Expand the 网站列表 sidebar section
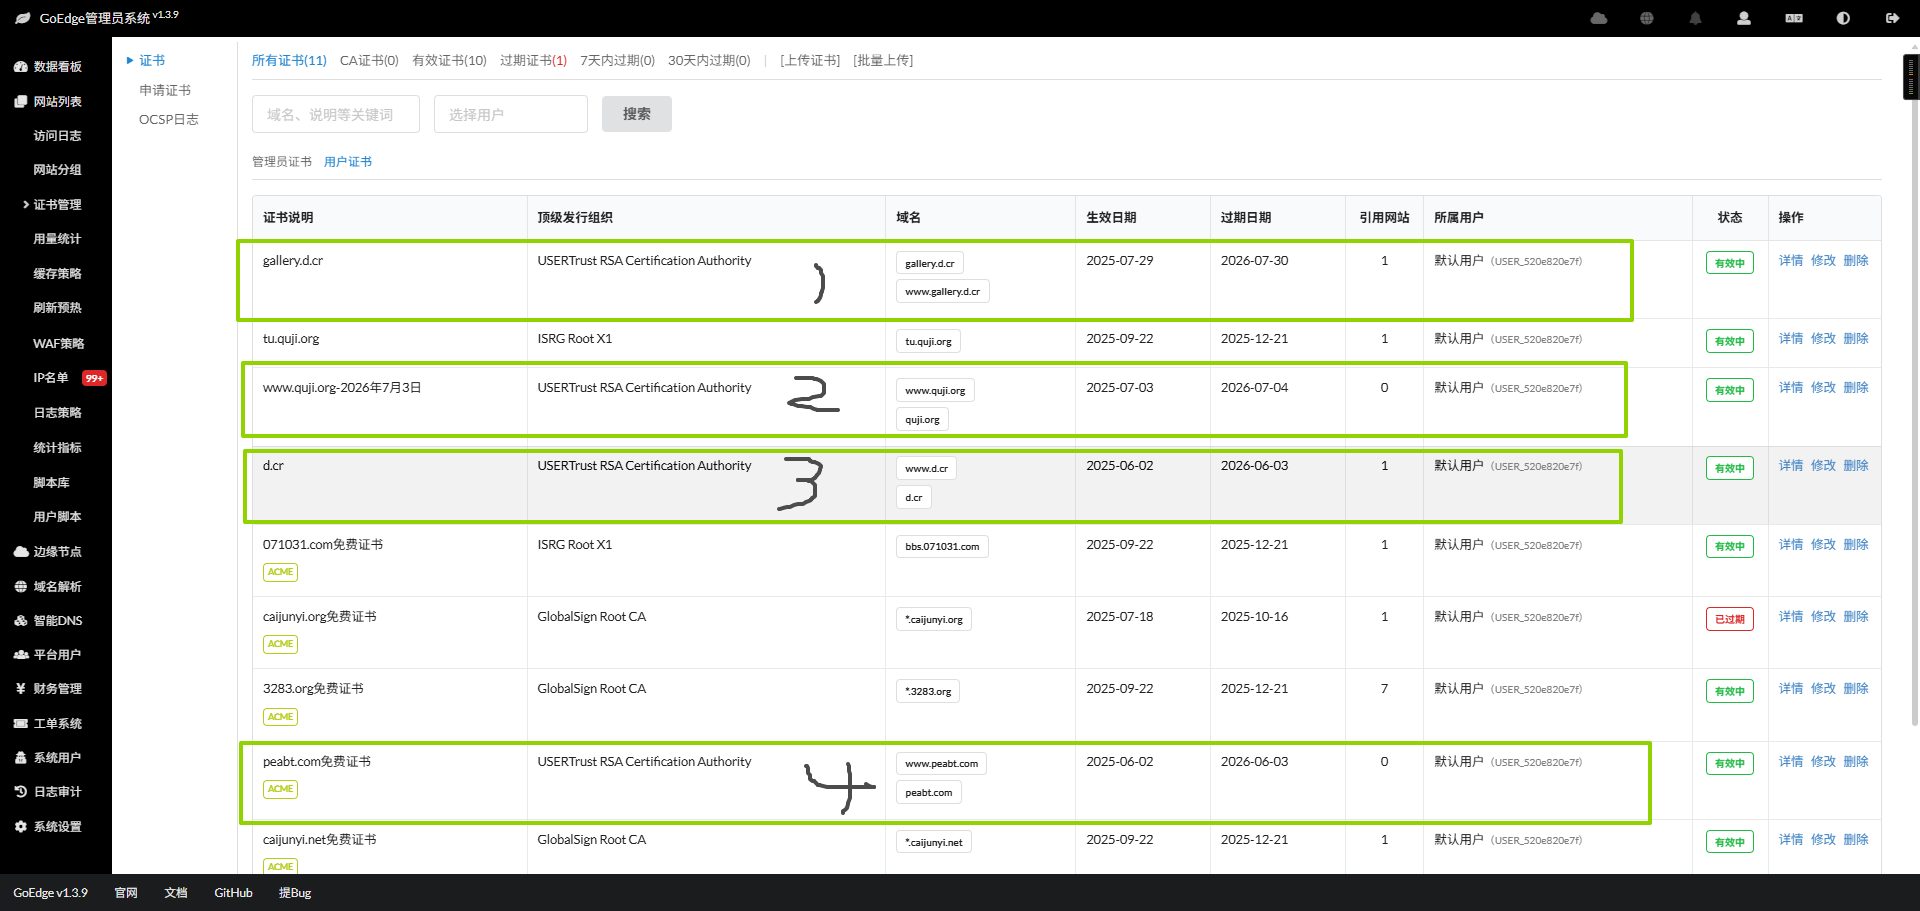Screen dimensions: 1920x911 pos(57,102)
